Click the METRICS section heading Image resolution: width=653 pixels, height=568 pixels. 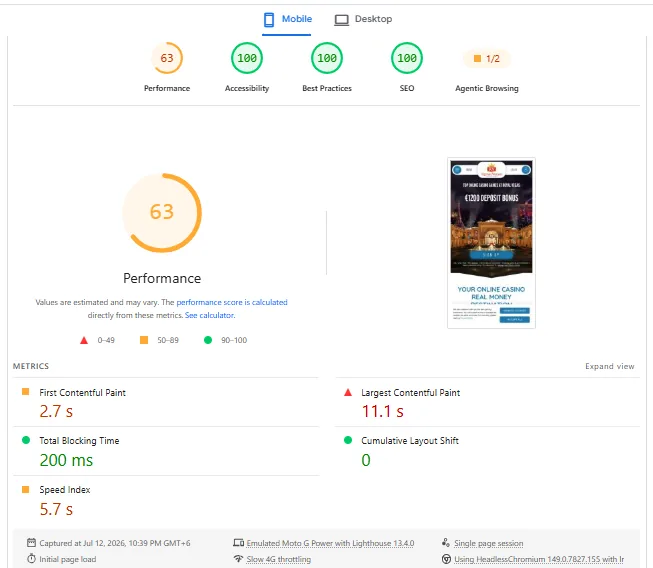(x=31, y=366)
